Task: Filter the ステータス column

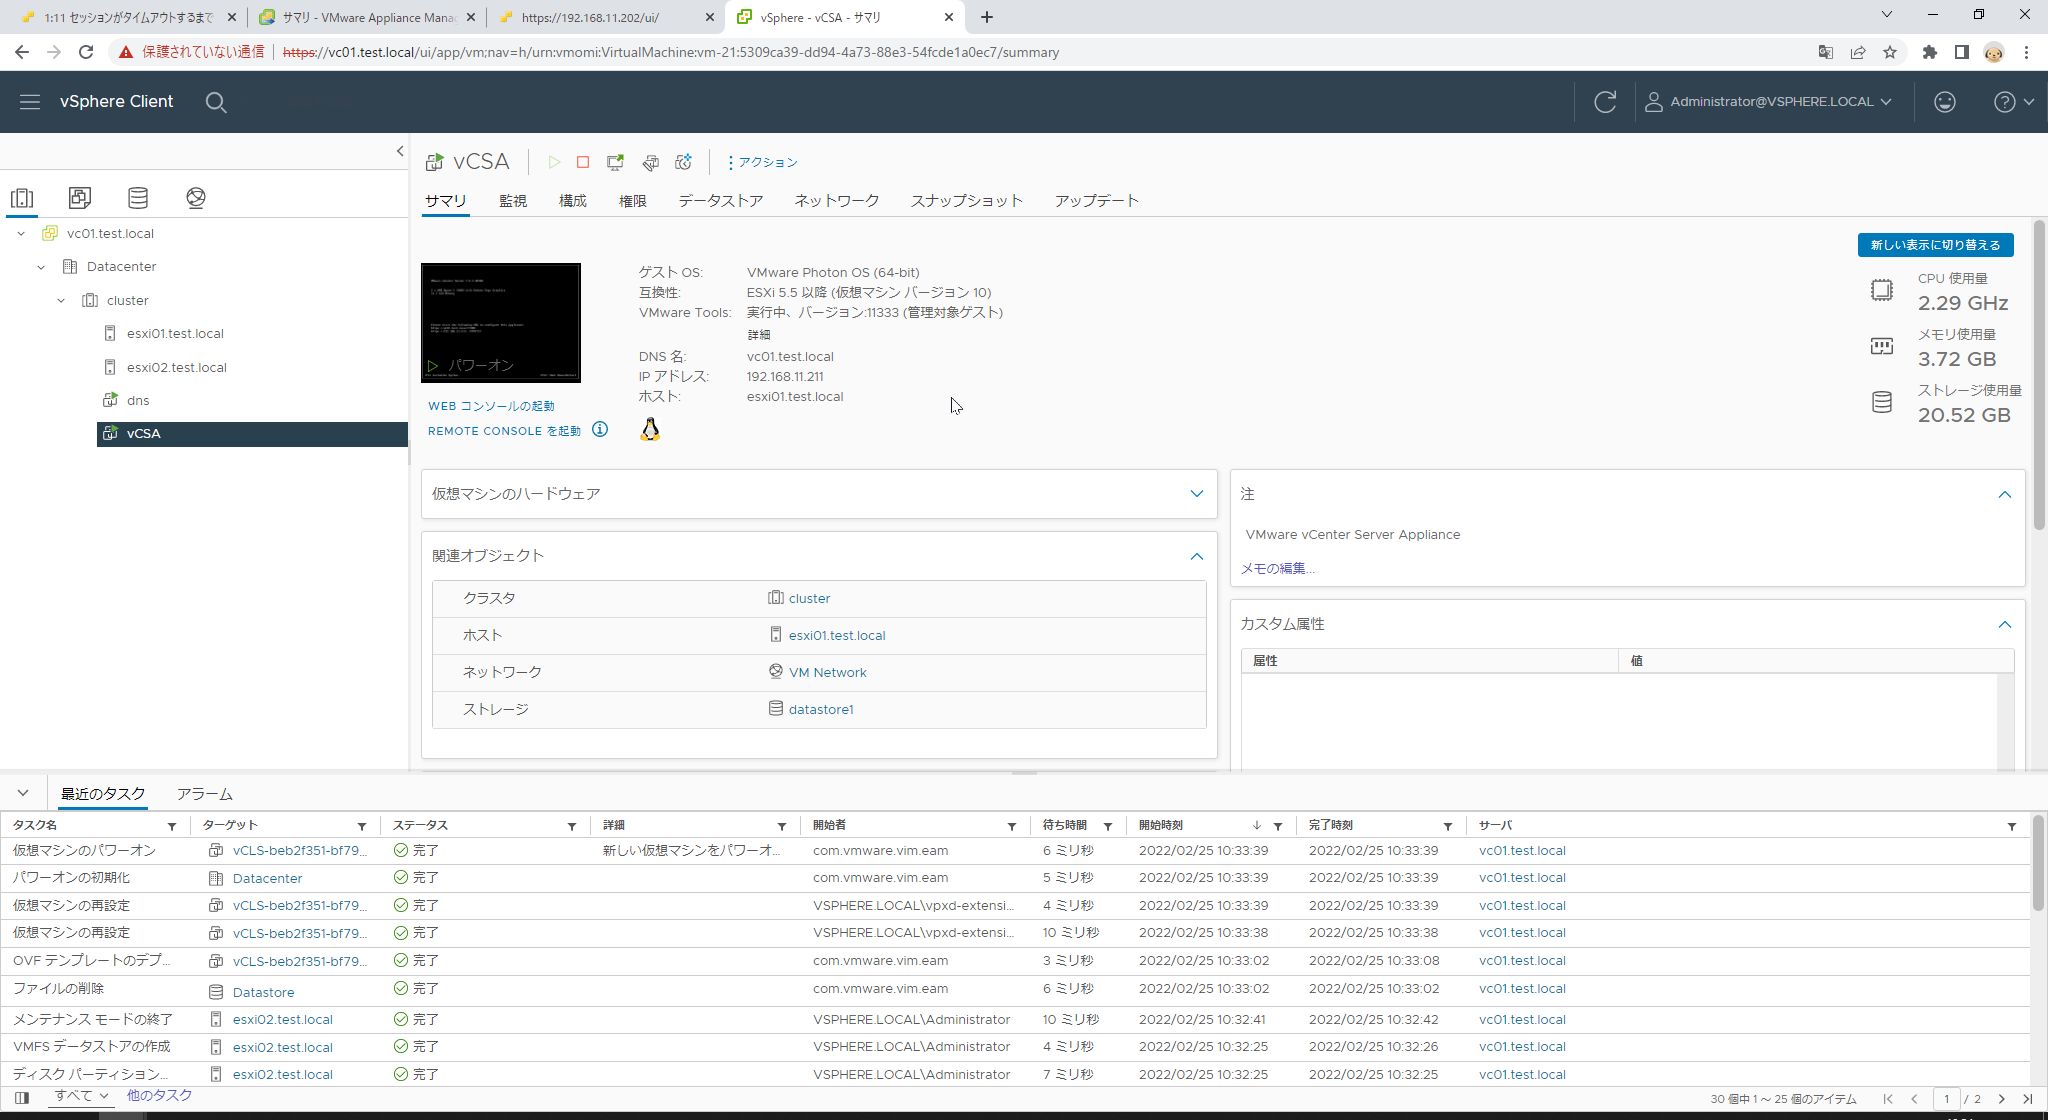Action: pyautogui.click(x=572, y=826)
